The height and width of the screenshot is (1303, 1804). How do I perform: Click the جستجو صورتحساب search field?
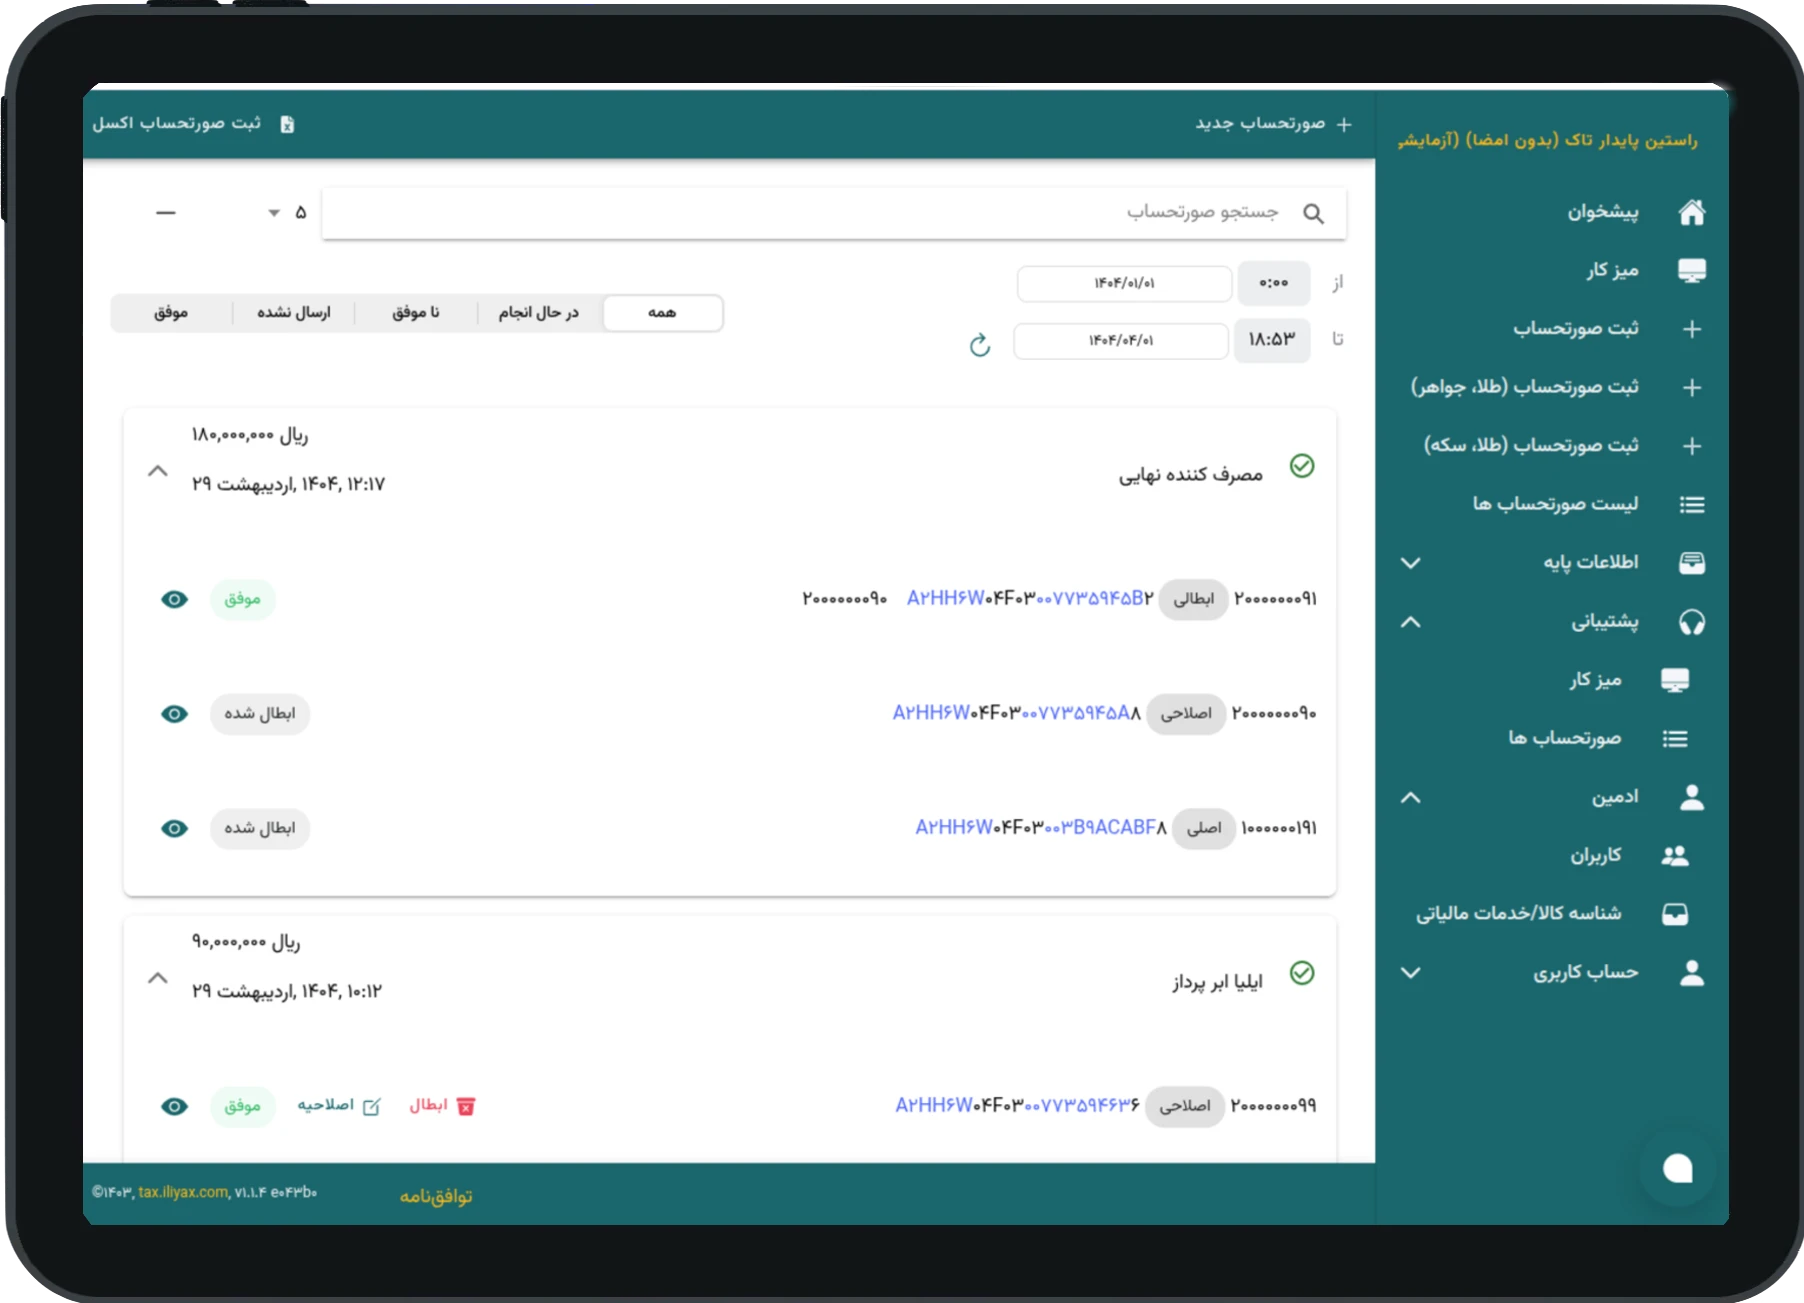[834, 213]
